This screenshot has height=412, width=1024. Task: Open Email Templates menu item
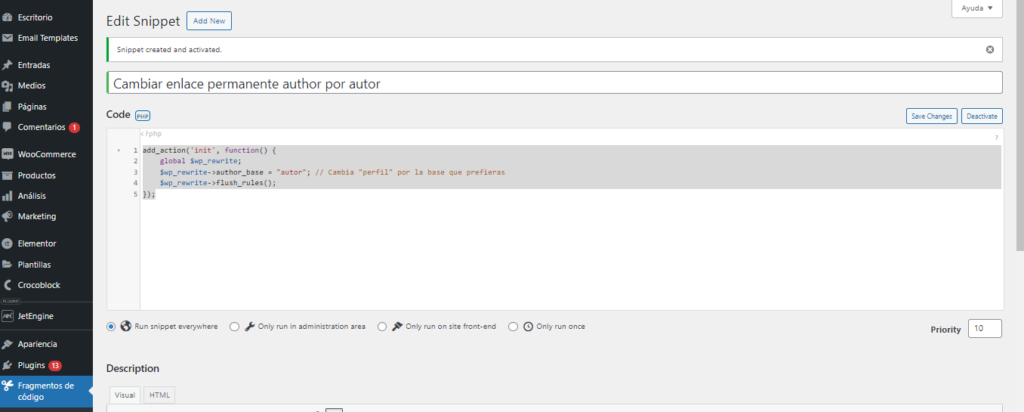(46, 39)
